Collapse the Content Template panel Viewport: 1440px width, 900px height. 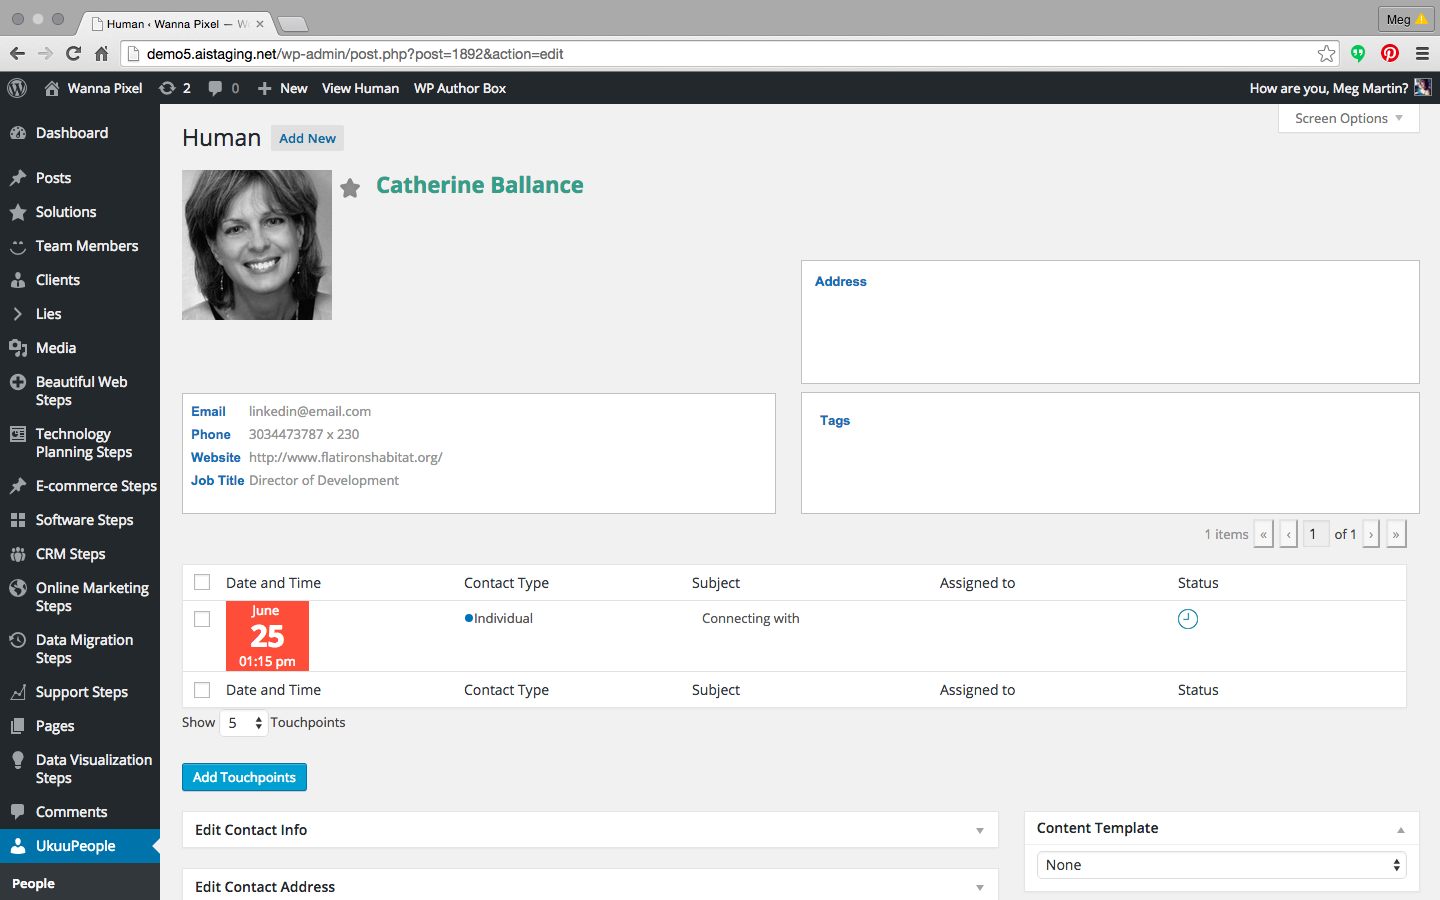1401,829
